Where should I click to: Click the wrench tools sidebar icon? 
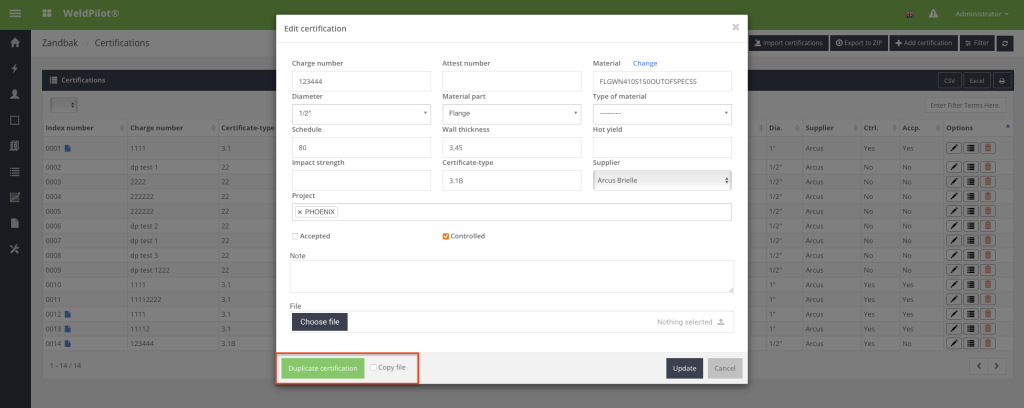tap(15, 248)
